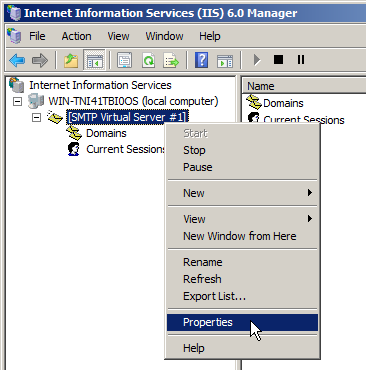The width and height of the screenshot is (366, 370).
Task: Collapse the SMTP Virtual Server node
Action: point(36,117)
